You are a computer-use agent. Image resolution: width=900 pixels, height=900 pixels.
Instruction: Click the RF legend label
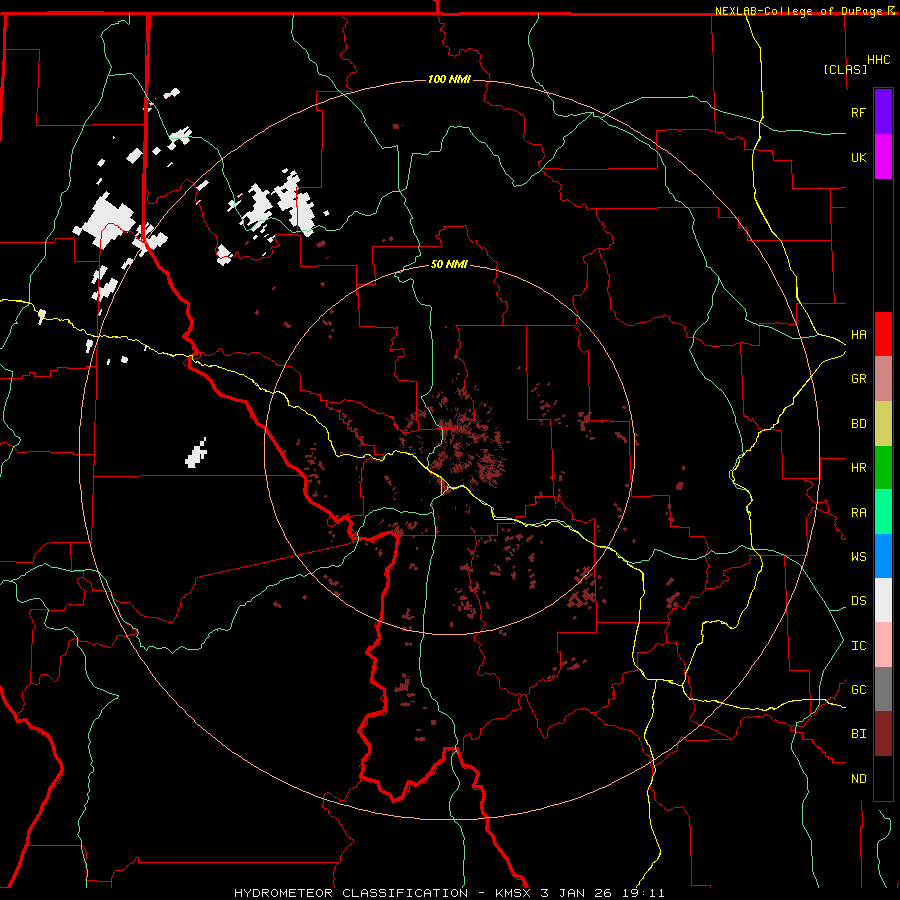point(858,112)
